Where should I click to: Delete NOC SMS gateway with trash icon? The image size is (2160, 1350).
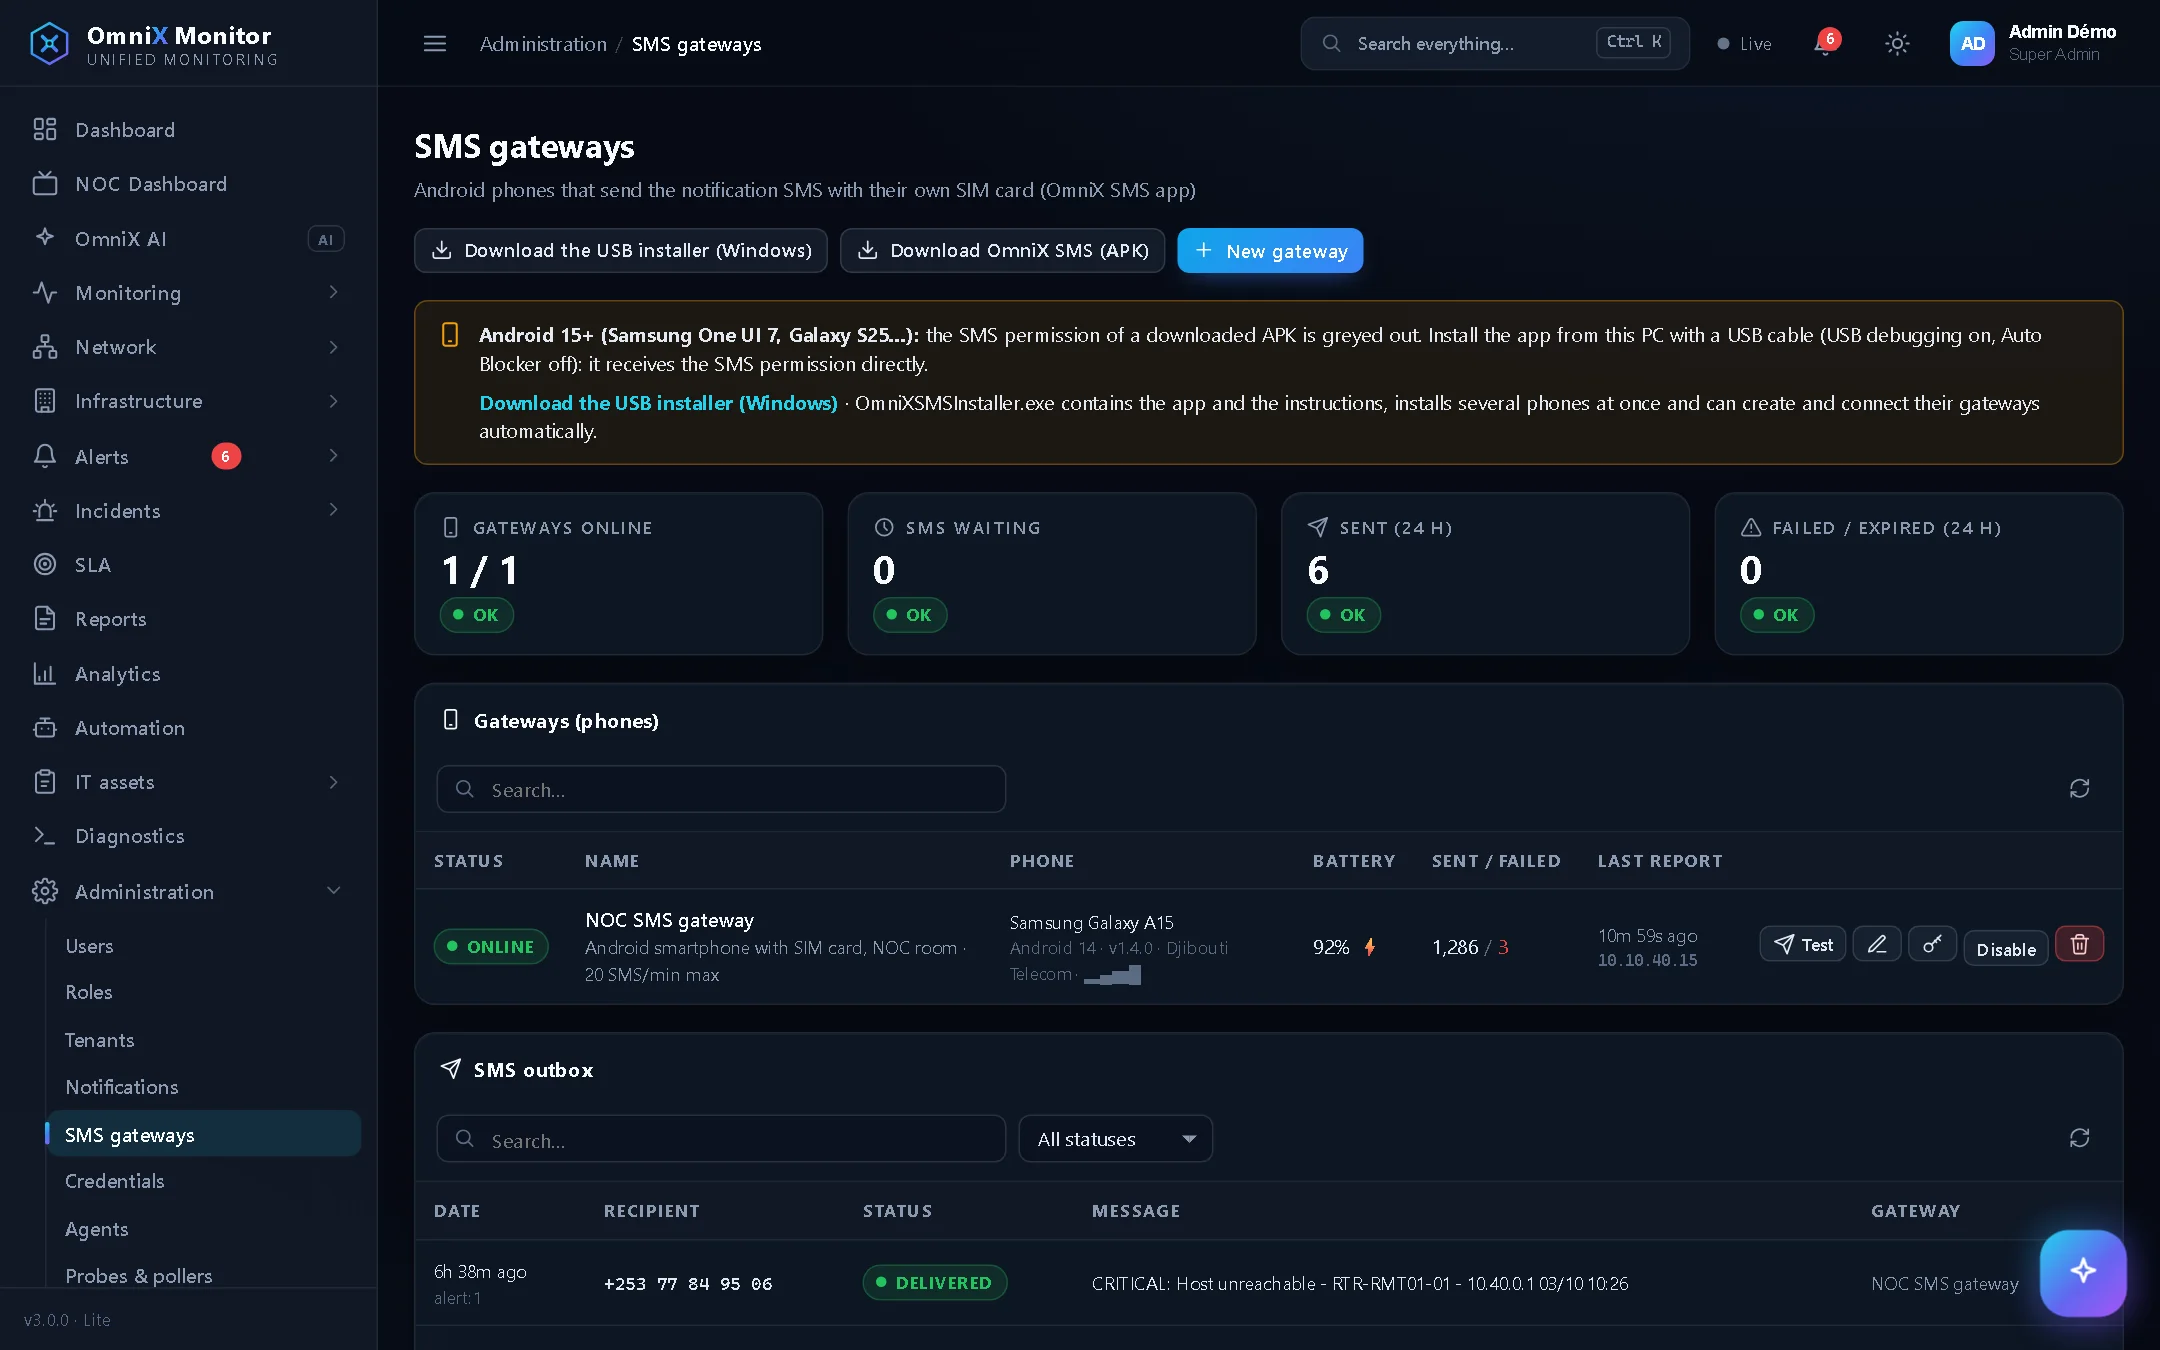pos(2079,944)
